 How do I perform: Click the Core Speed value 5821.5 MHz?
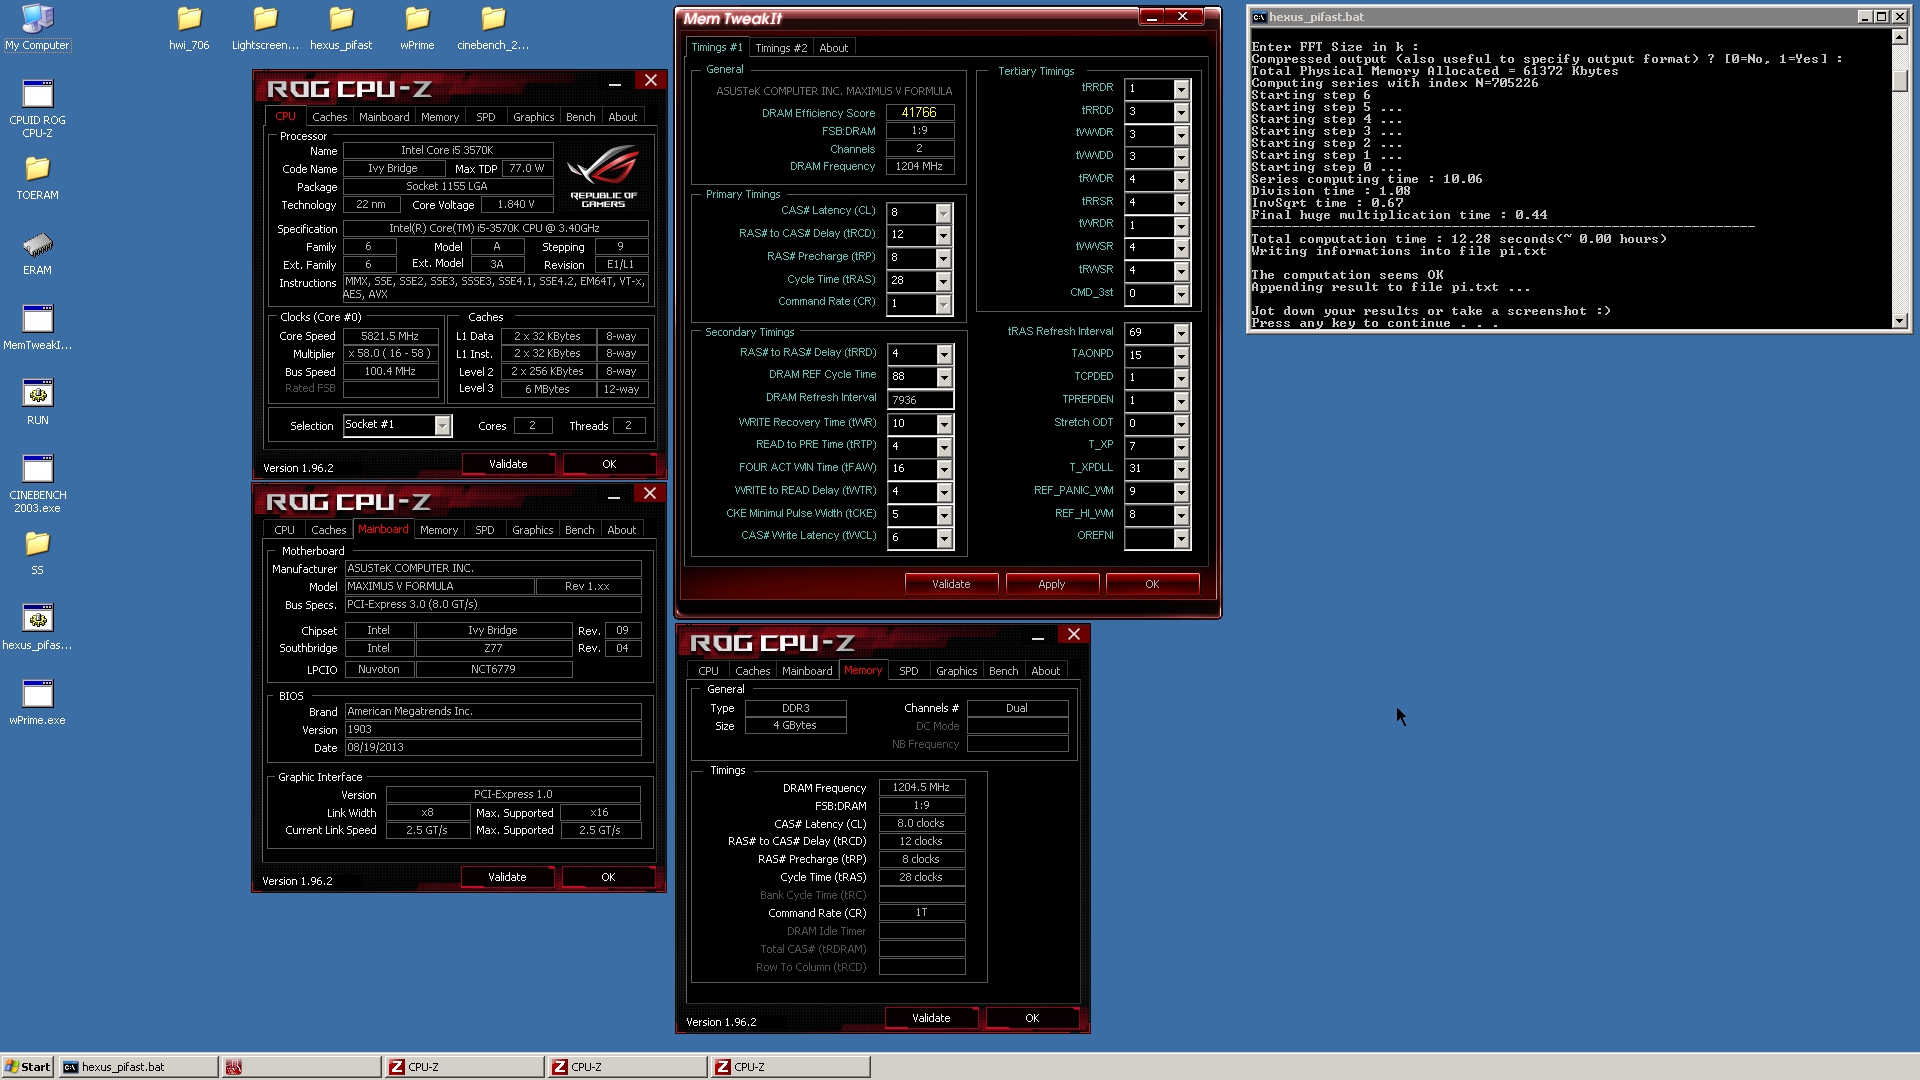tap(390, 337)
